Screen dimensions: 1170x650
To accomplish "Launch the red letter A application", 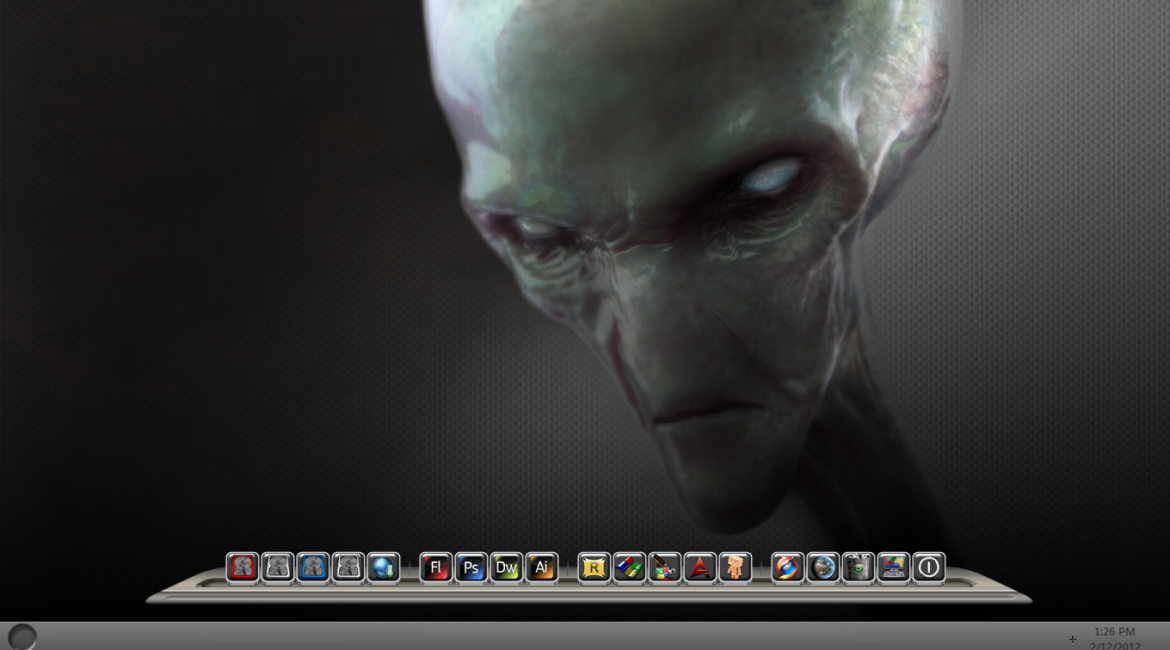I will (700, 568).
